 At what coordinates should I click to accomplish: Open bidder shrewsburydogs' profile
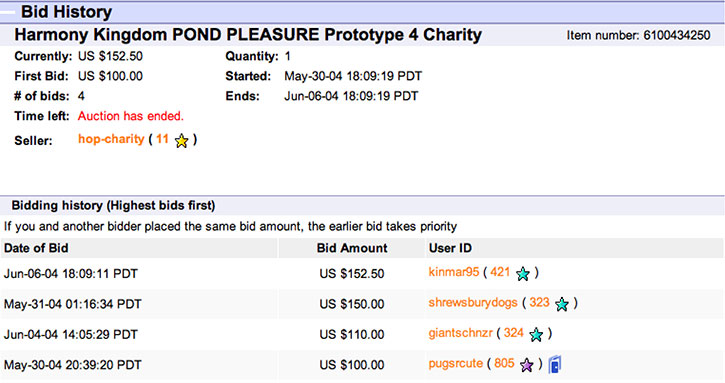[473, 303]
